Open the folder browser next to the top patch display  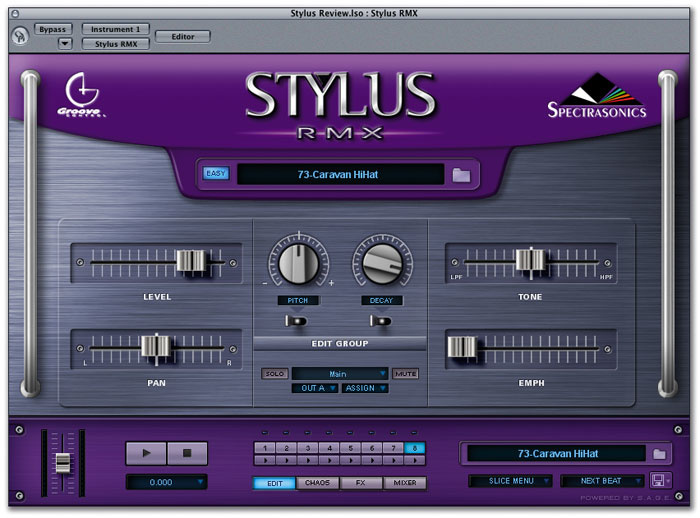coord(461,175)
